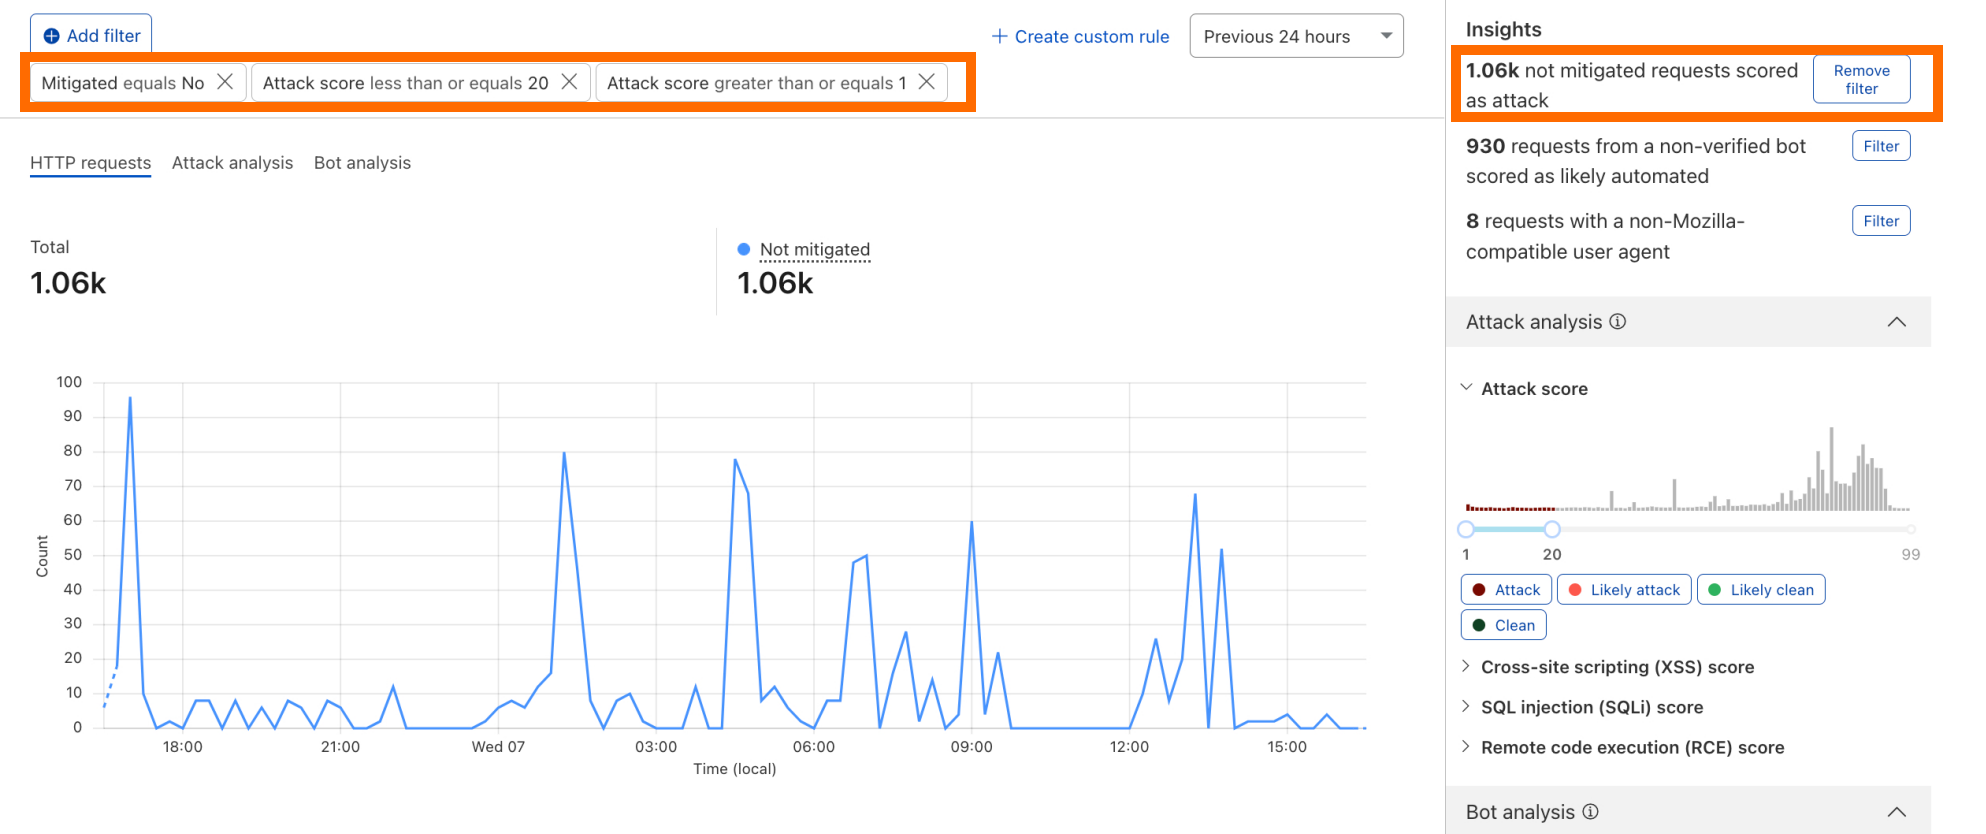This screenshot has height=834, width=1986.
Task: Collapse the Attack score subsection
Action: point(1466,387)
